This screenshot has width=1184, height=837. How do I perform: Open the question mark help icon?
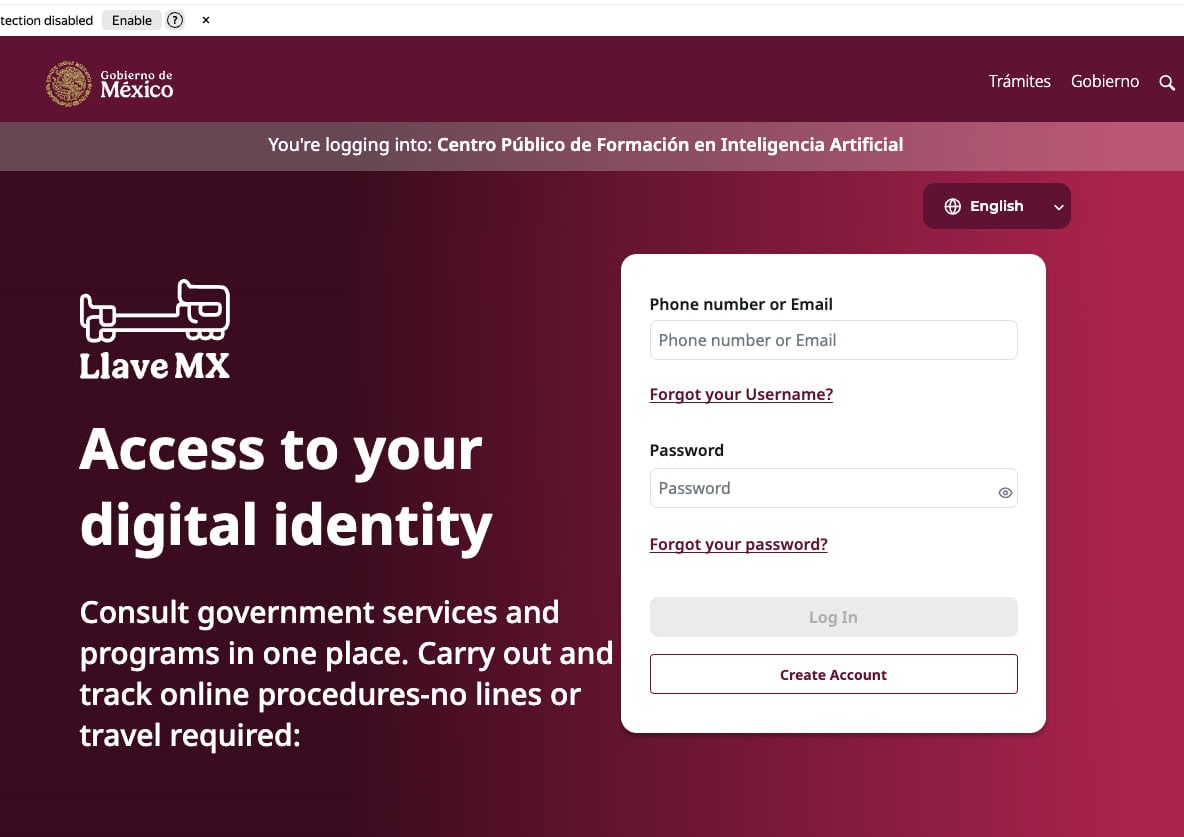175,20
